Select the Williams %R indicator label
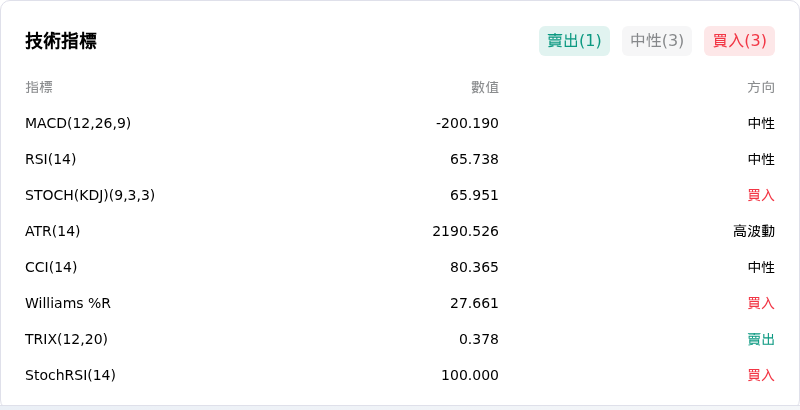 pyautogui.click(x=68, y=303)
